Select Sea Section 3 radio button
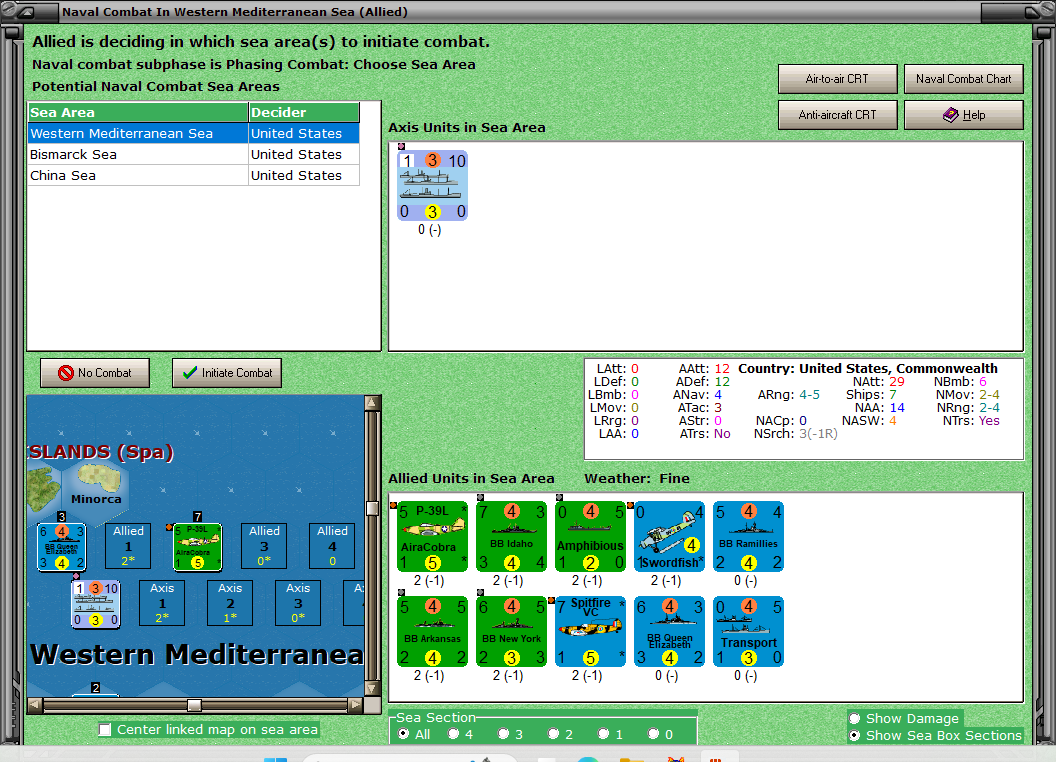 (503, 734)
